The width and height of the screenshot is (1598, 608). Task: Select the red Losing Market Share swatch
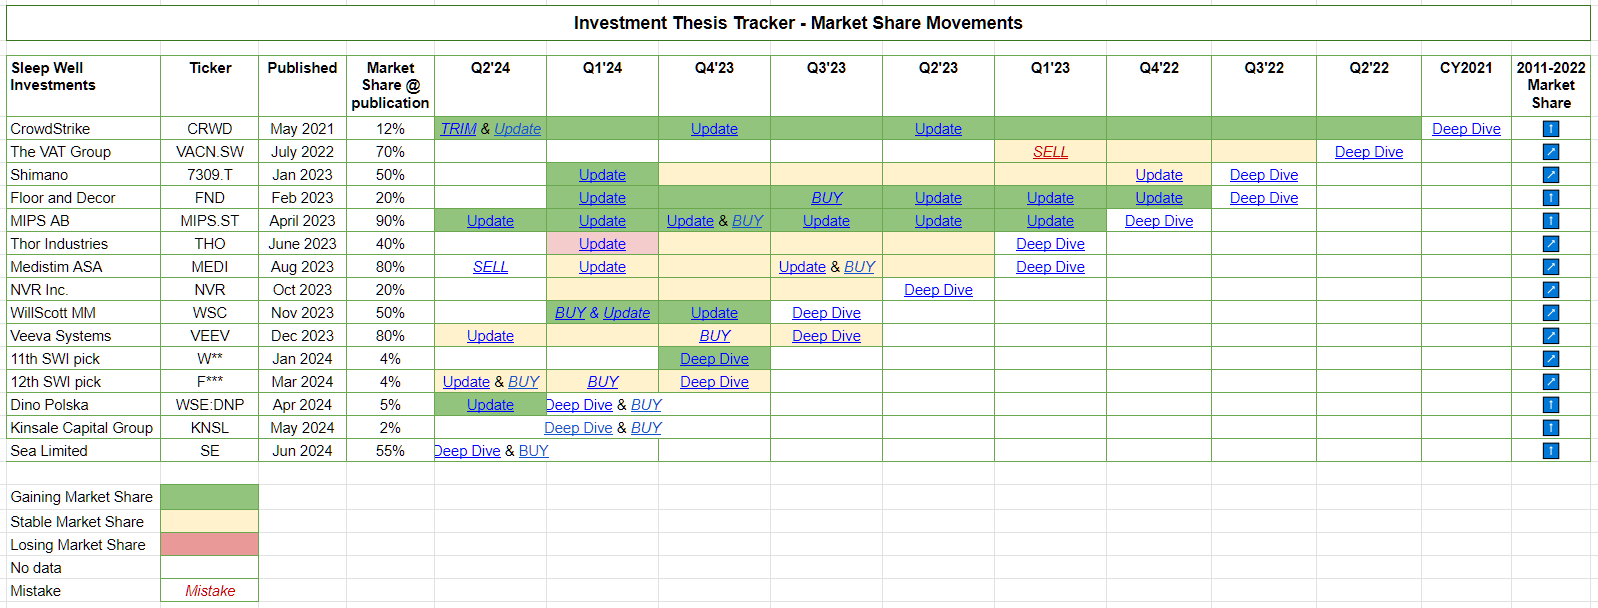(x=209, y=544)
